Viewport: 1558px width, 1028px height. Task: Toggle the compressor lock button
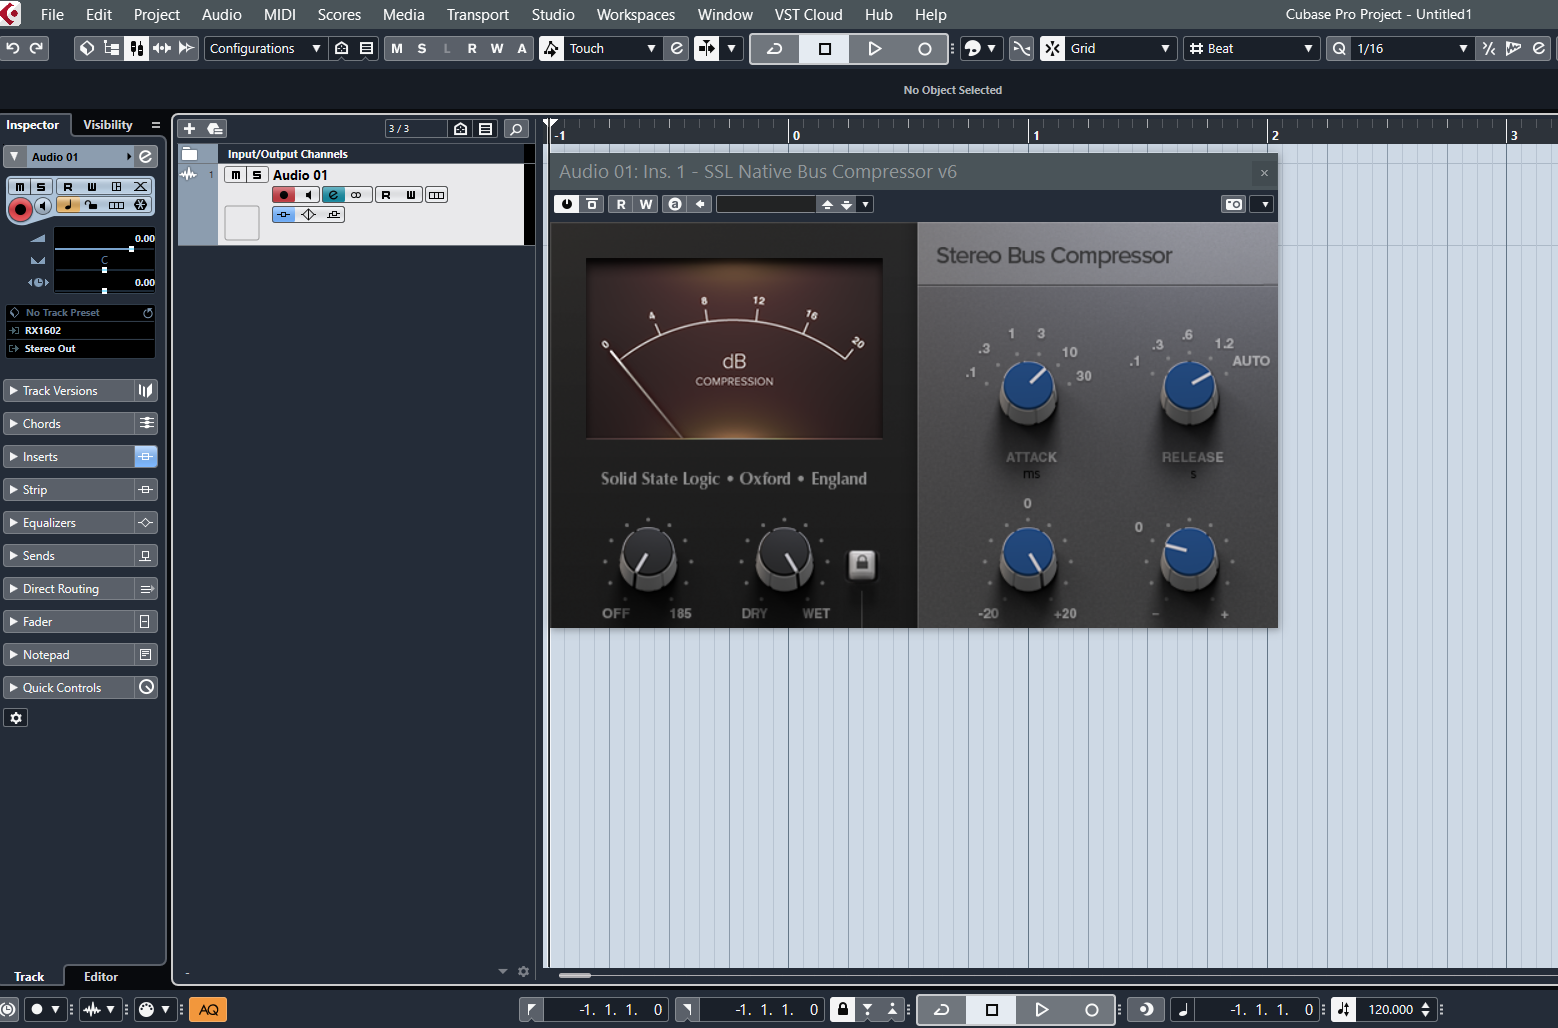tap(862, 565)
